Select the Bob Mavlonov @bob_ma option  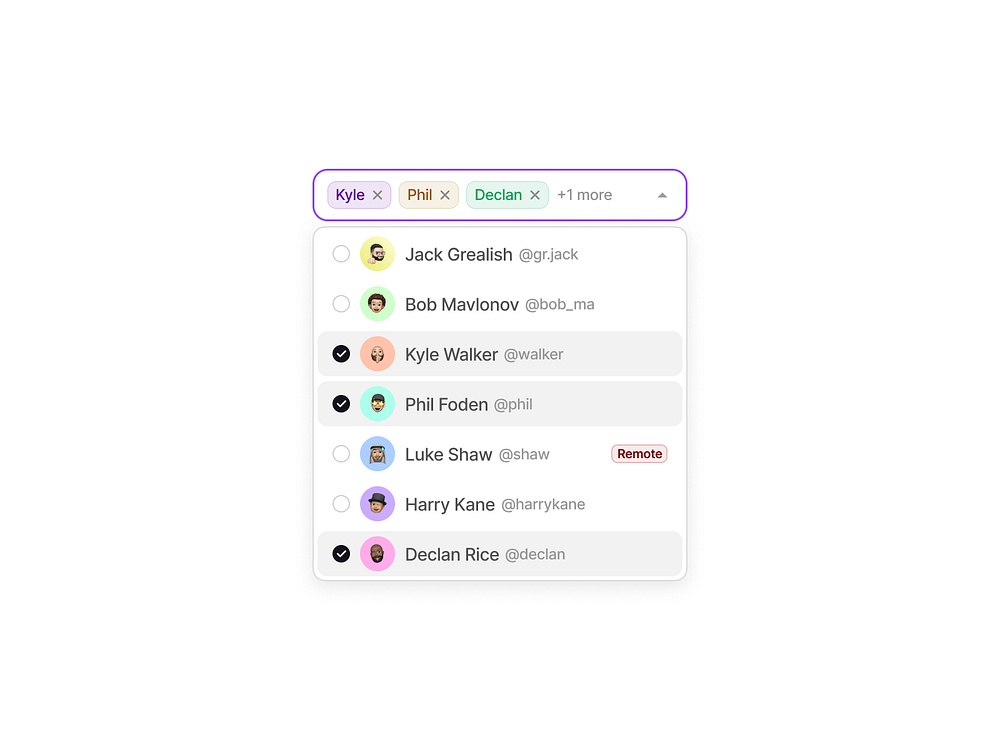(x=500, y=304)
